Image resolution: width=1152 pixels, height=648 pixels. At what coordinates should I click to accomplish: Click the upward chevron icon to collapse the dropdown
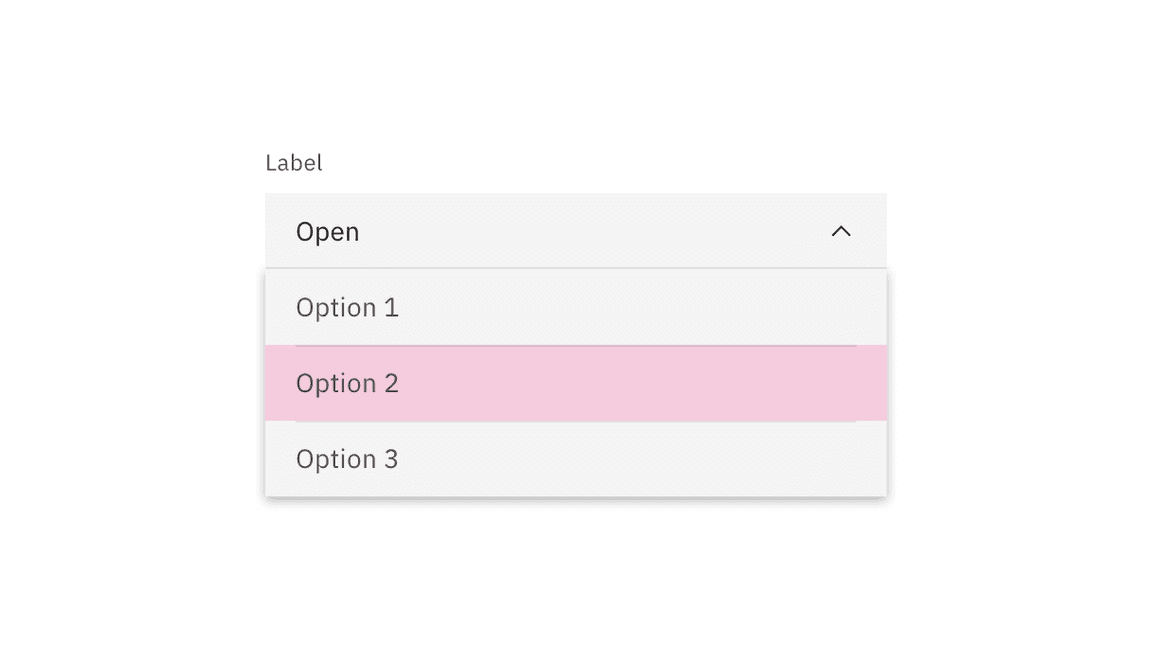click(x=841, y=232)
